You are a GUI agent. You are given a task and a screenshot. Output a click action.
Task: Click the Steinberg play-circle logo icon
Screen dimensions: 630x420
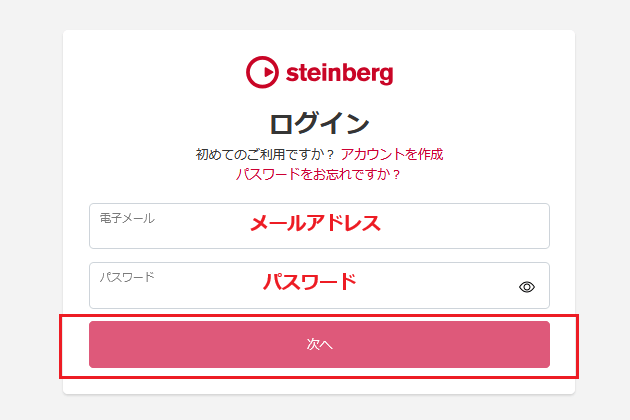click(262, 72)
